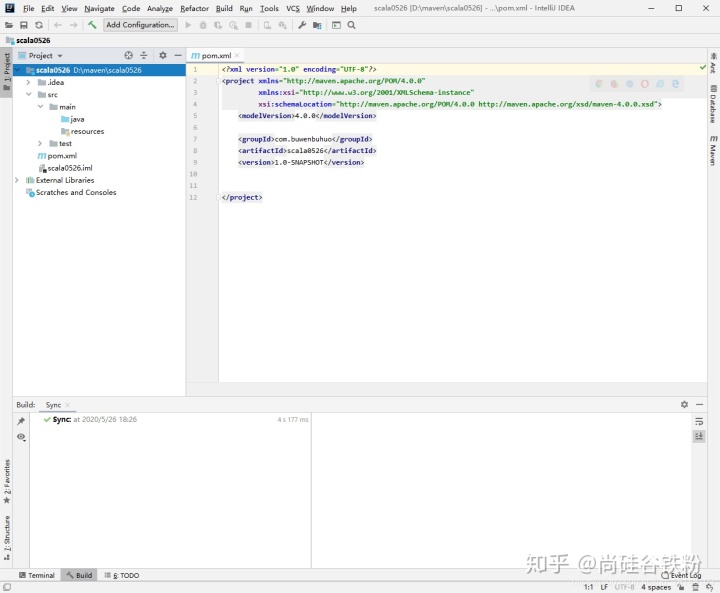Click the Back navigation arrow

pos(58,25)
